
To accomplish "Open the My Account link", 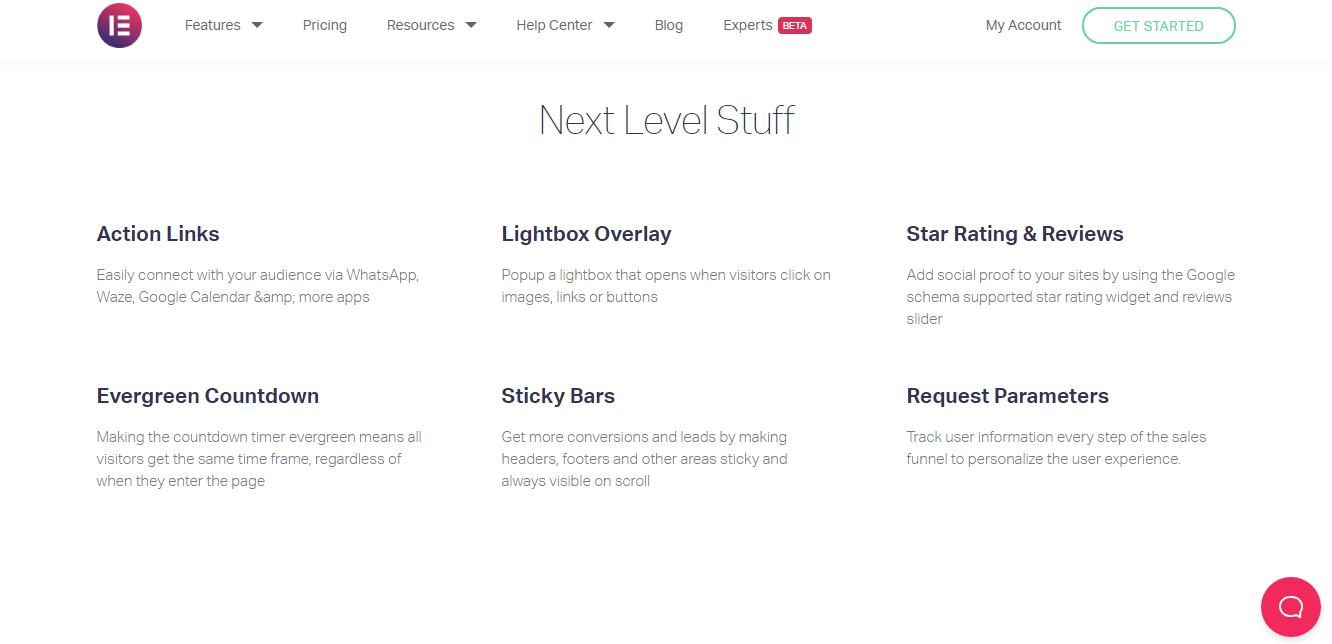I will (x=1023, y=25).
